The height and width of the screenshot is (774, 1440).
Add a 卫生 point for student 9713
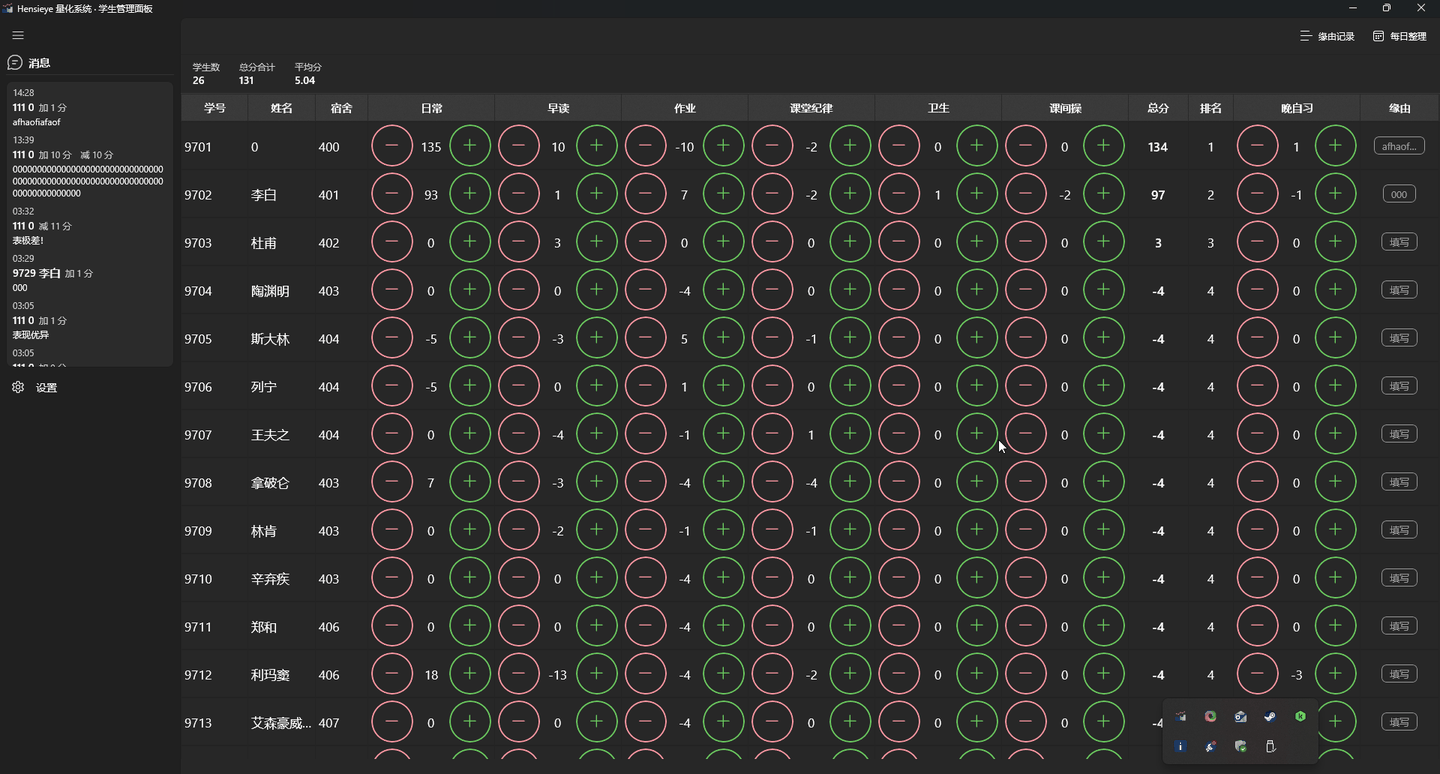click(x=977, y=723)
